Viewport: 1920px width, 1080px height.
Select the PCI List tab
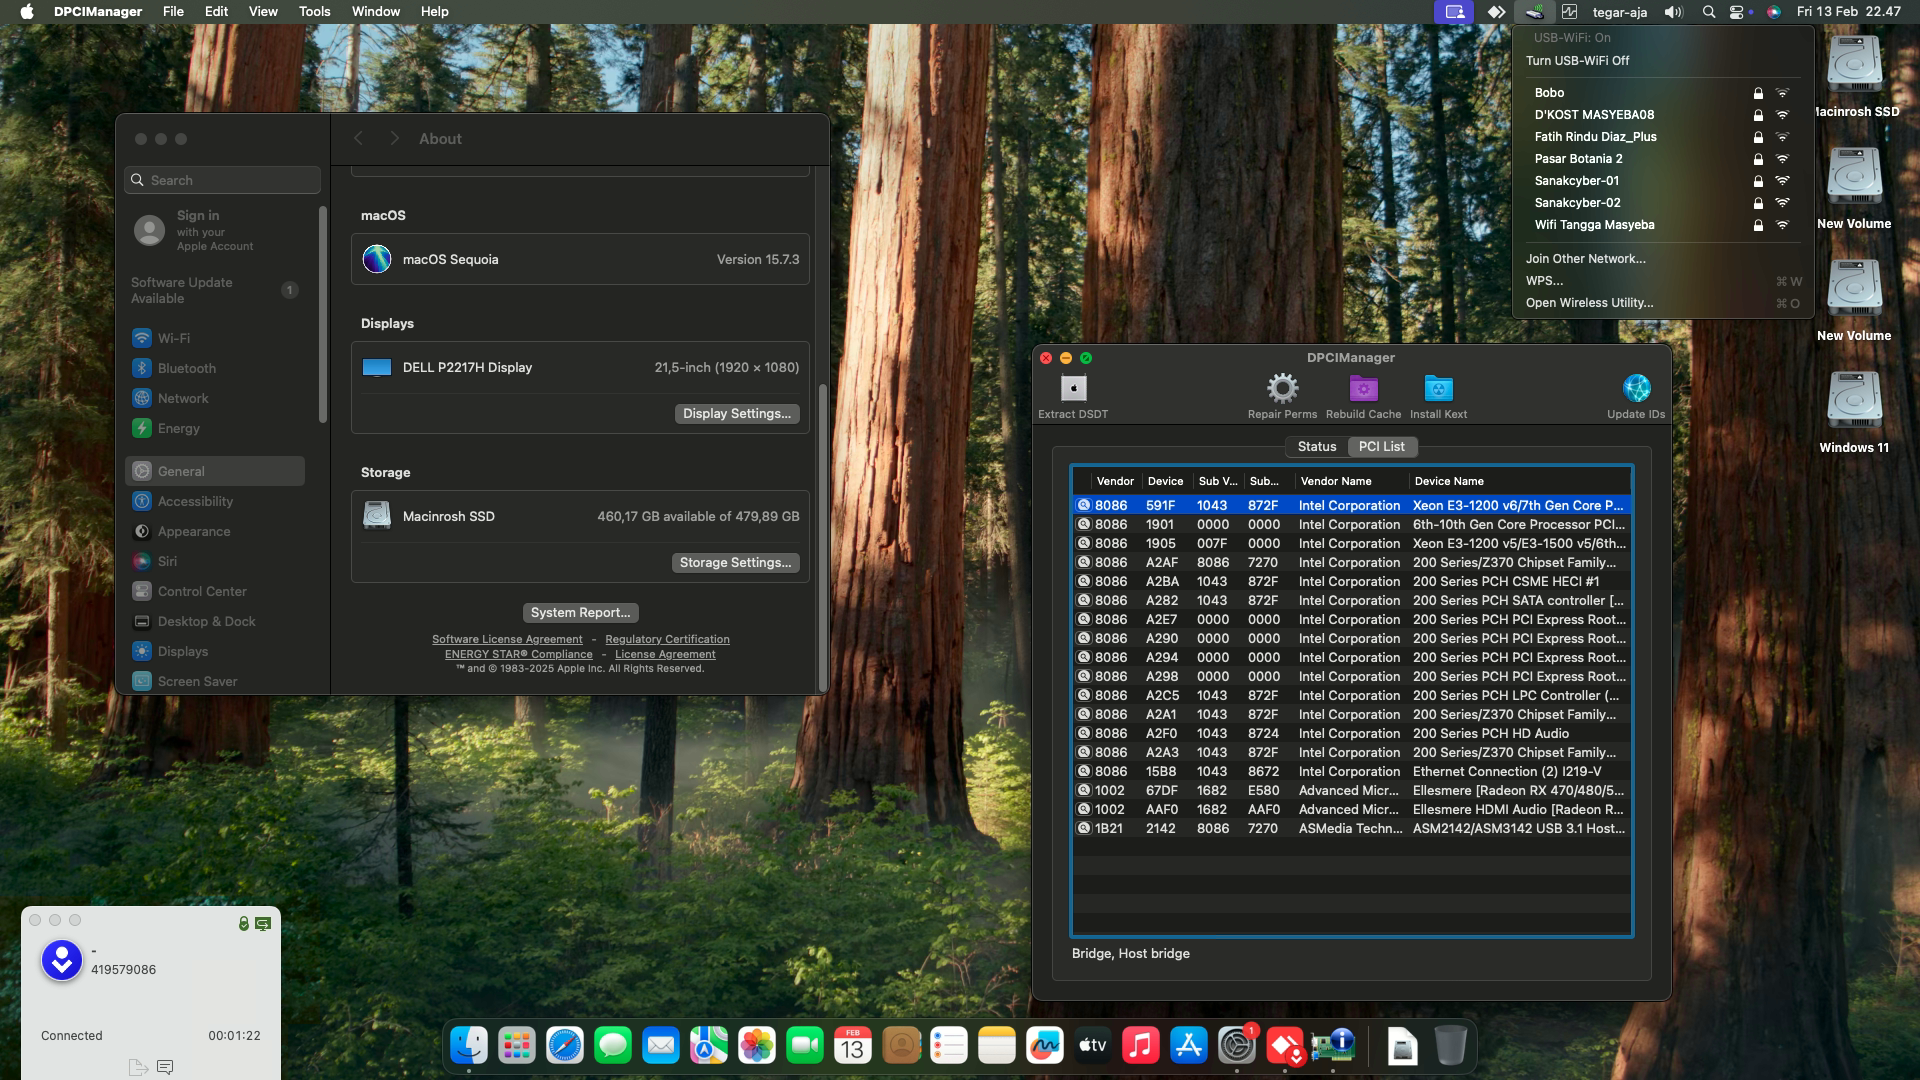(x=1381, y=447)
